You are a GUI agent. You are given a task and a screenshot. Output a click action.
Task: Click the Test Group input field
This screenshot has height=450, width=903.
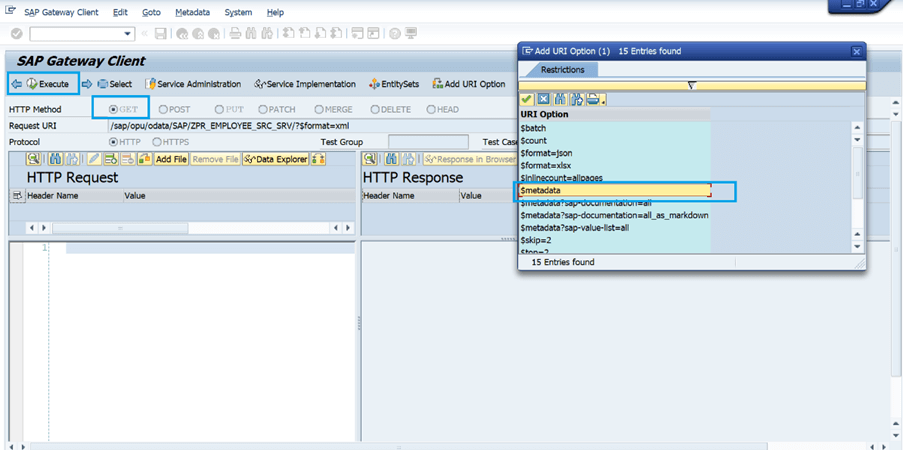tap(428, 142)
